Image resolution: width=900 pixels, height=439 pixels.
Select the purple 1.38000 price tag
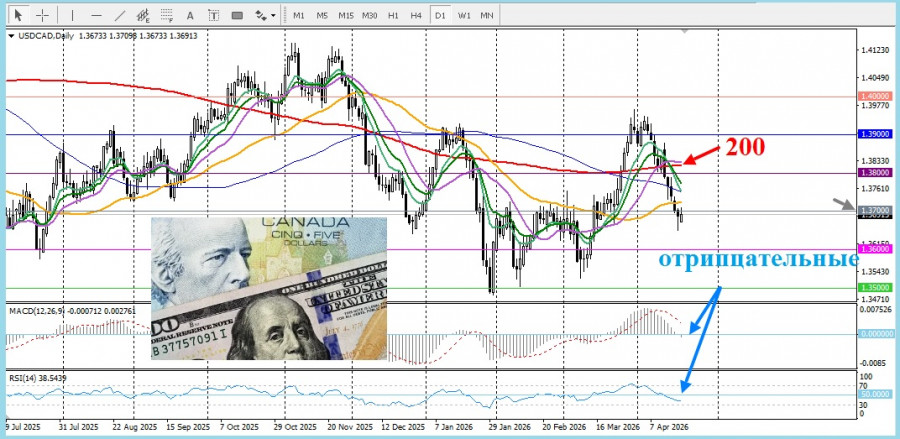coord(875,172)
